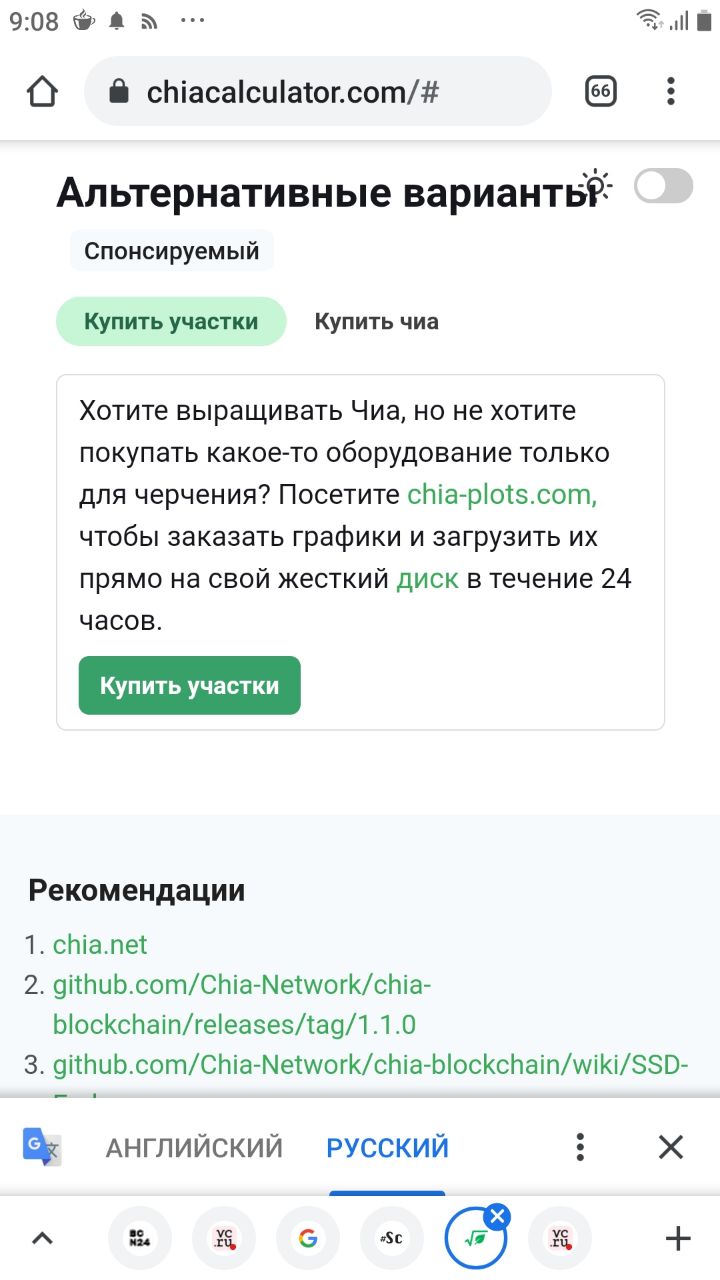720x1280 pixels.
Task: Switch to the Купить чиа tab
Action: point(376,322)
